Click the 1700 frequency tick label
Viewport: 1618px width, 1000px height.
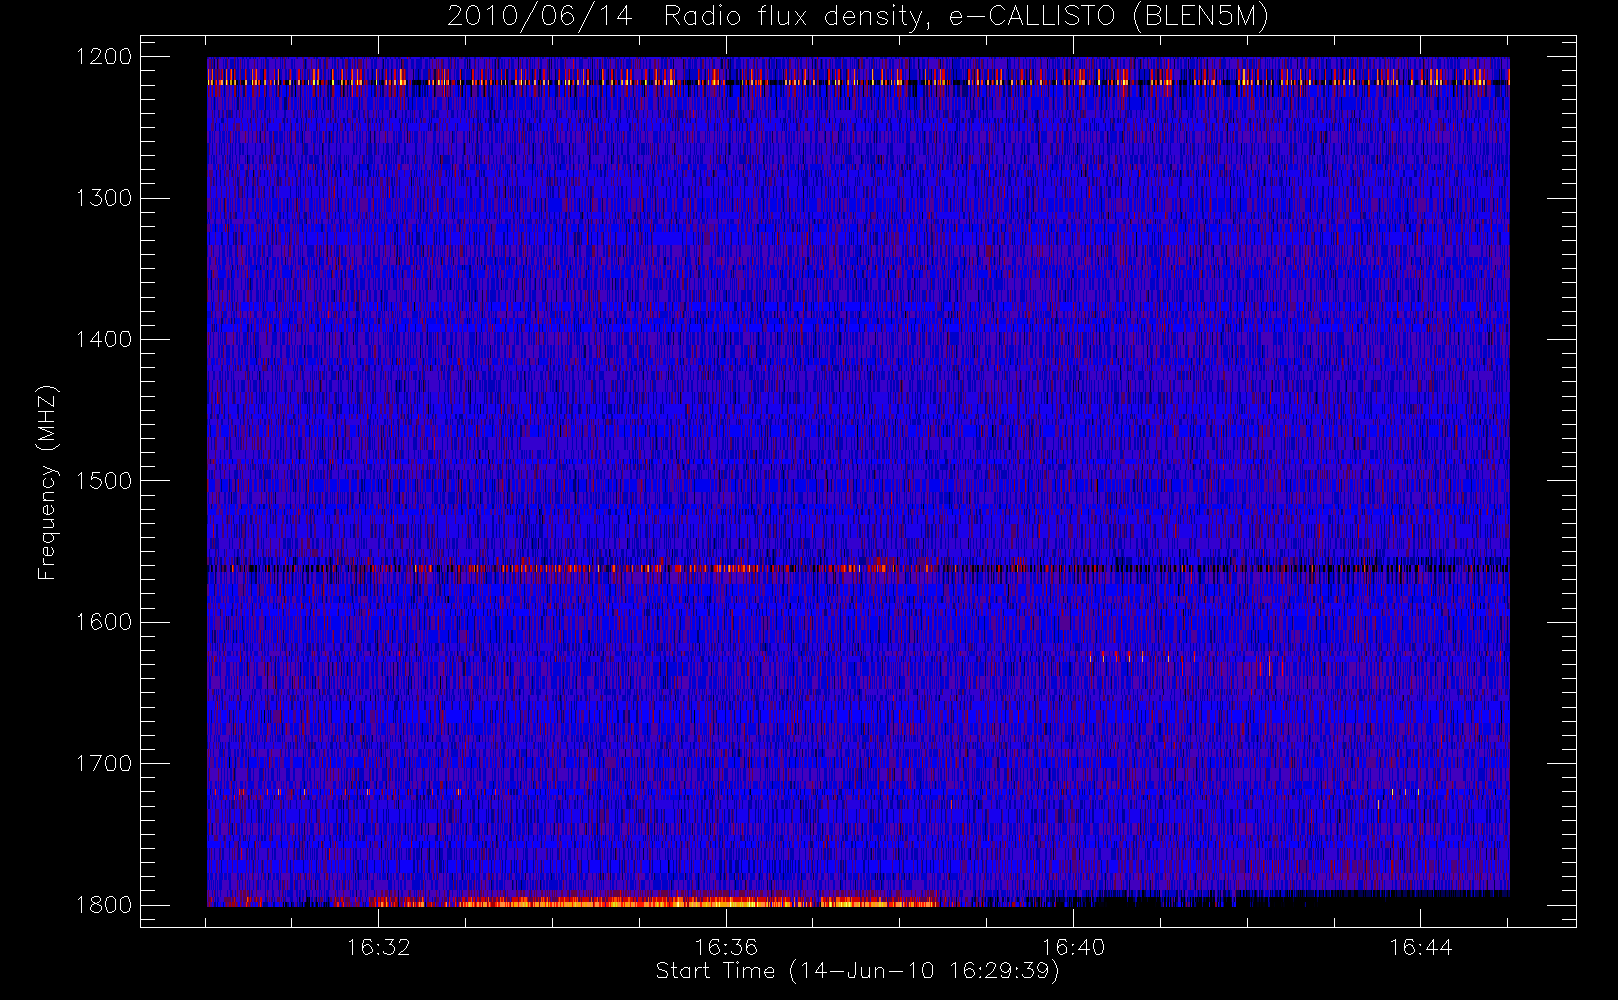click(104, 763)
